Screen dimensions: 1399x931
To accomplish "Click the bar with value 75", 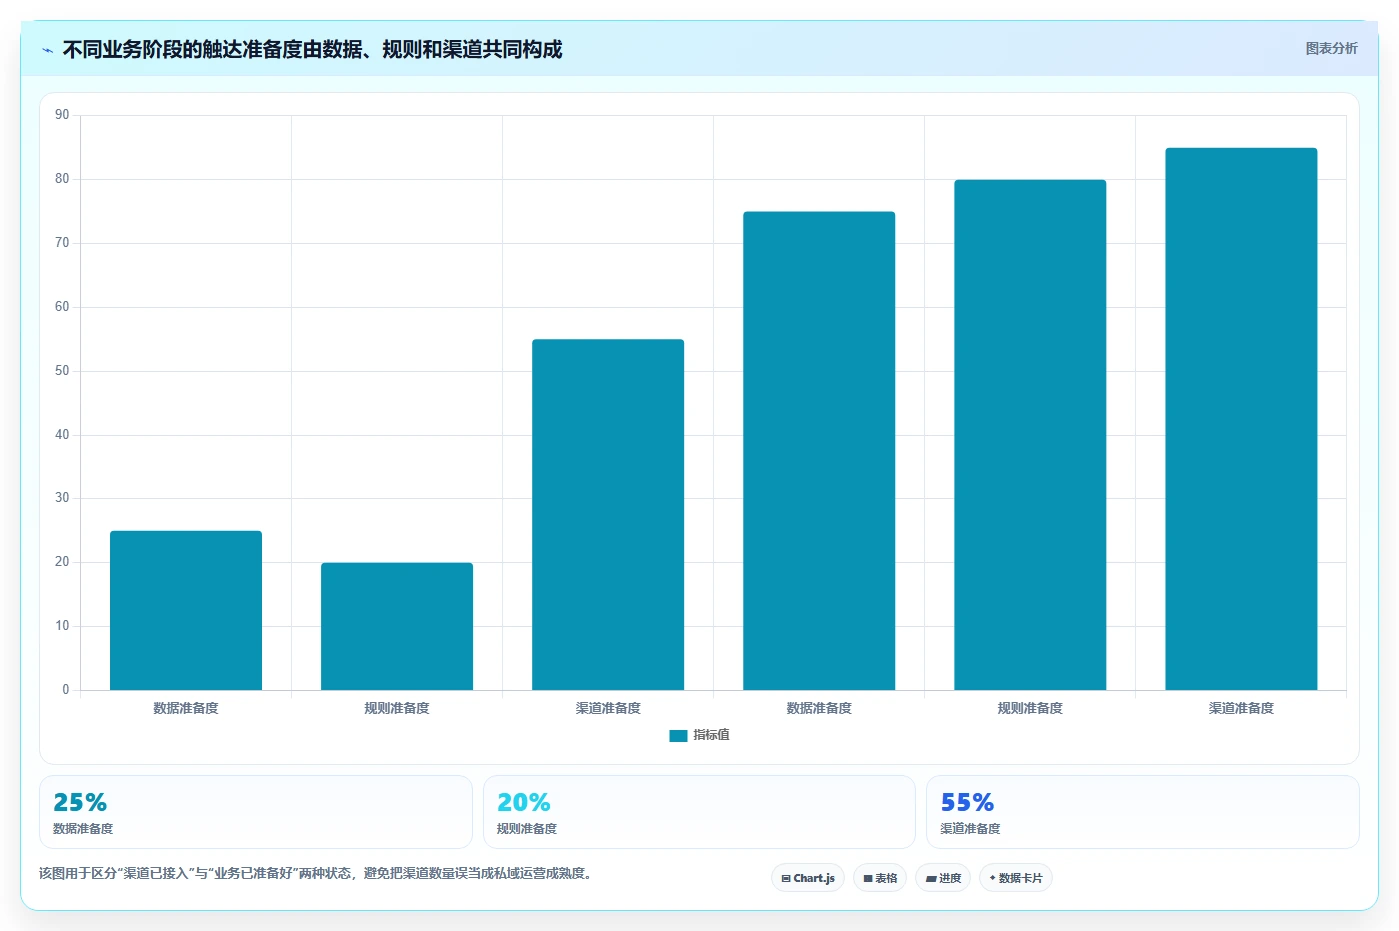I will tap(819, 451).
